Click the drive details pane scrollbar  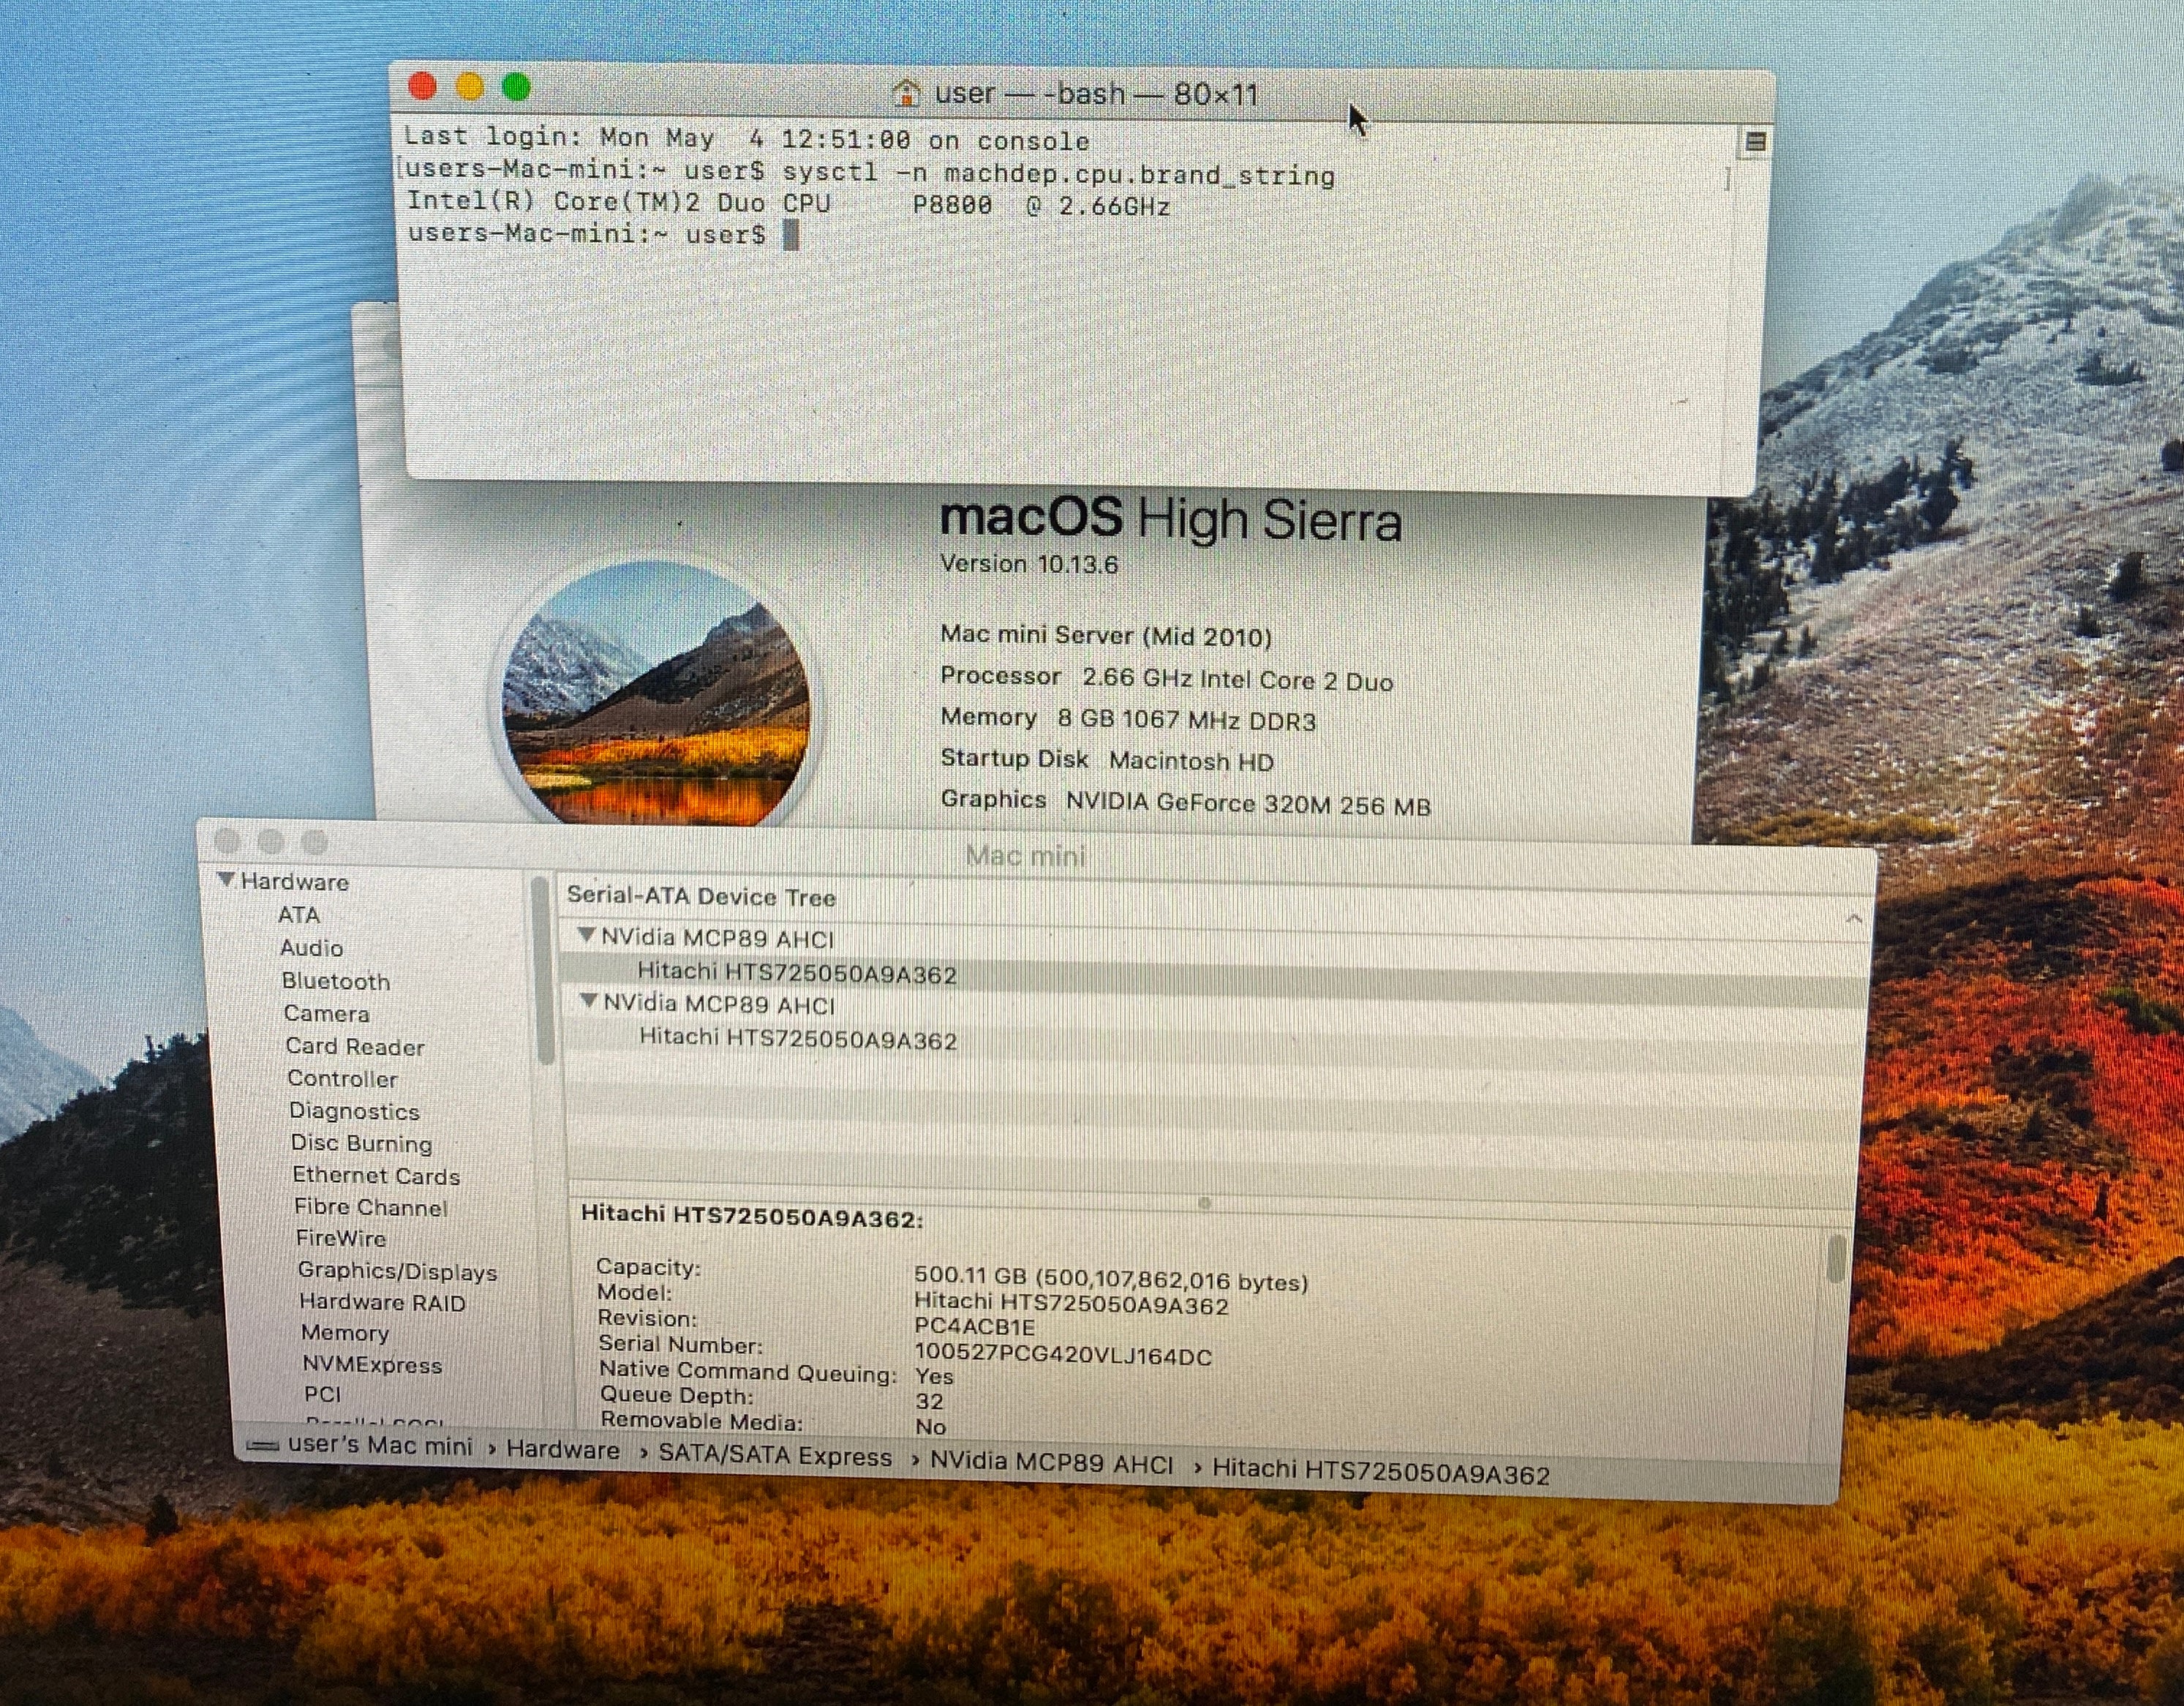[x=1836, y=1260]
